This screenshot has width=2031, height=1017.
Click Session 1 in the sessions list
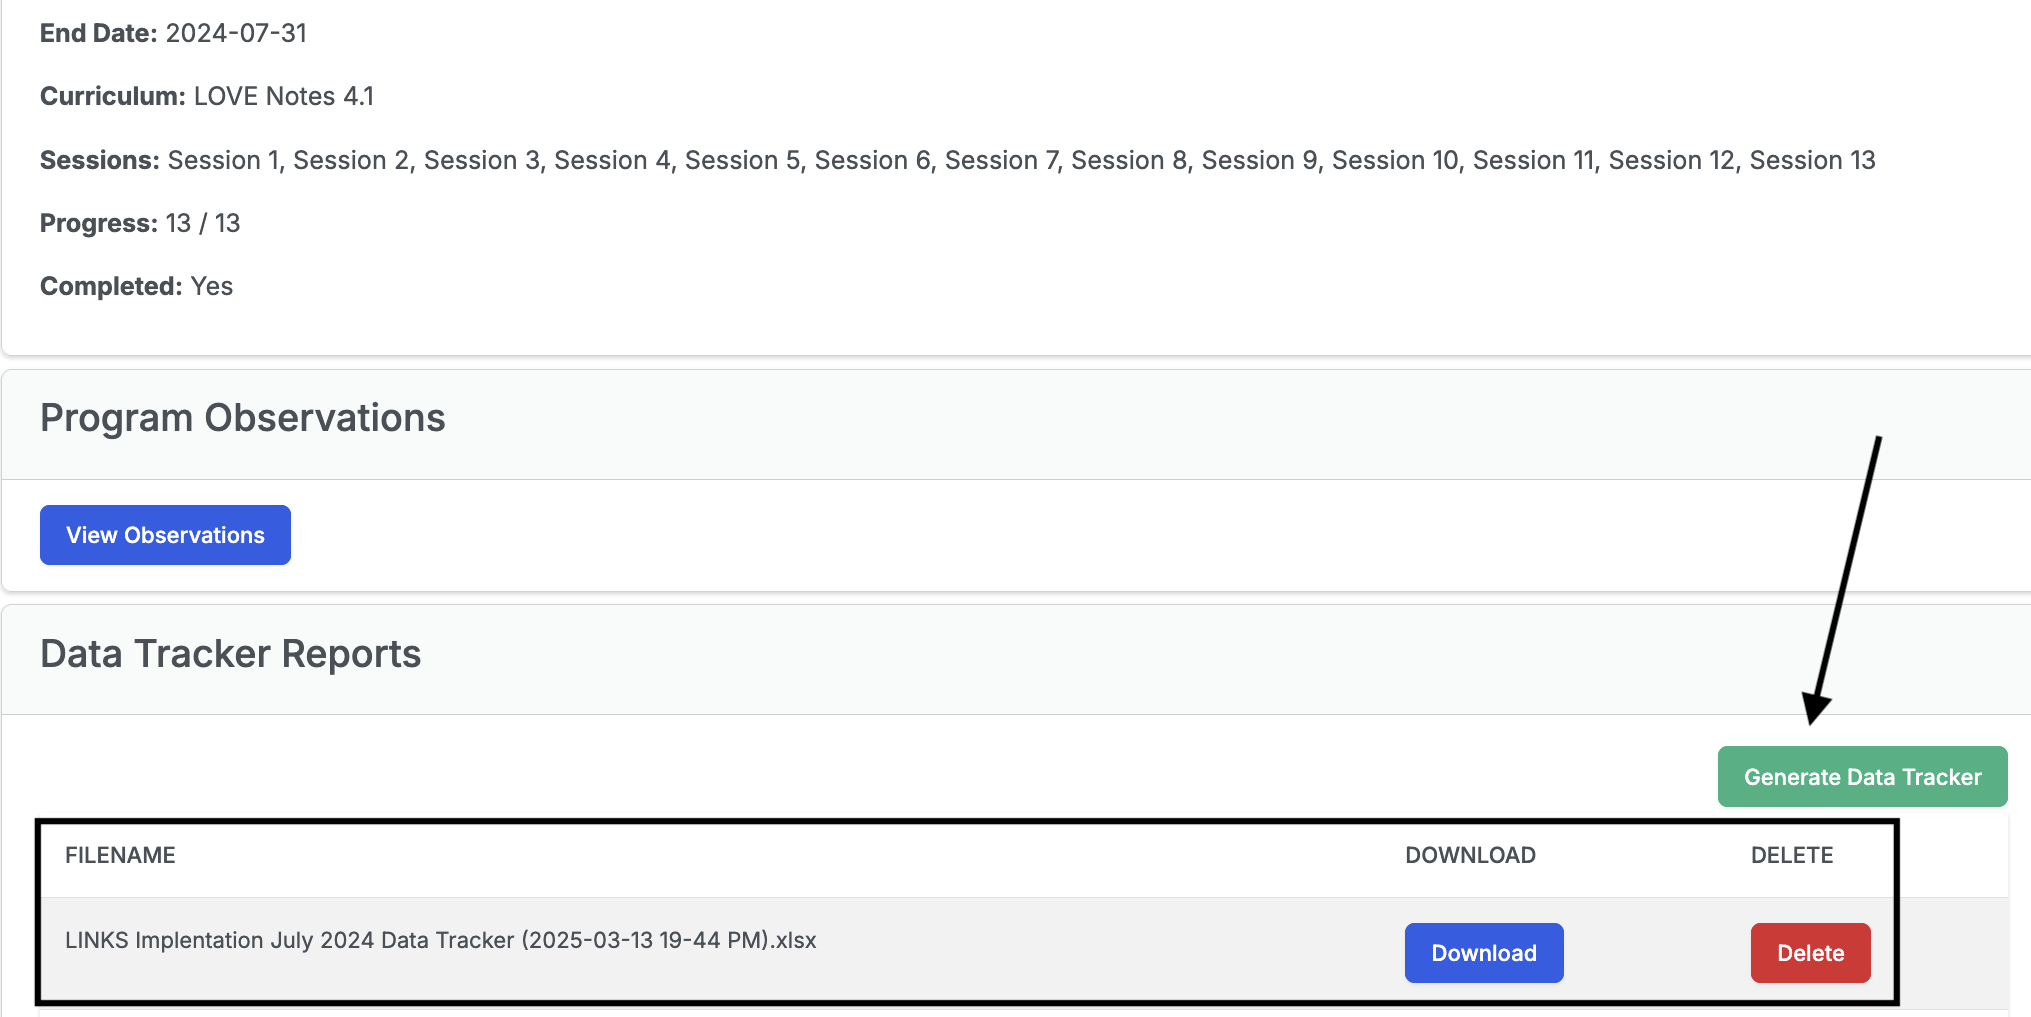pos(222,160)
